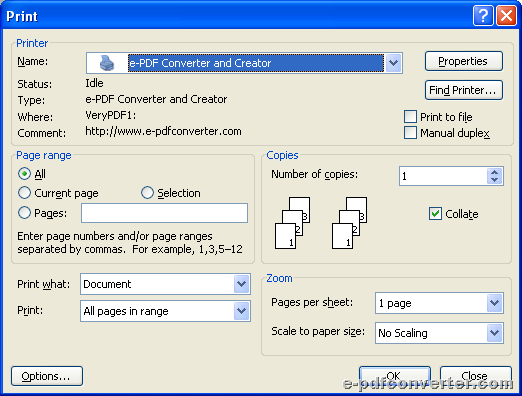Confirm printing with OK button
The width and height of the screenshot is (522, 396).
395,377
